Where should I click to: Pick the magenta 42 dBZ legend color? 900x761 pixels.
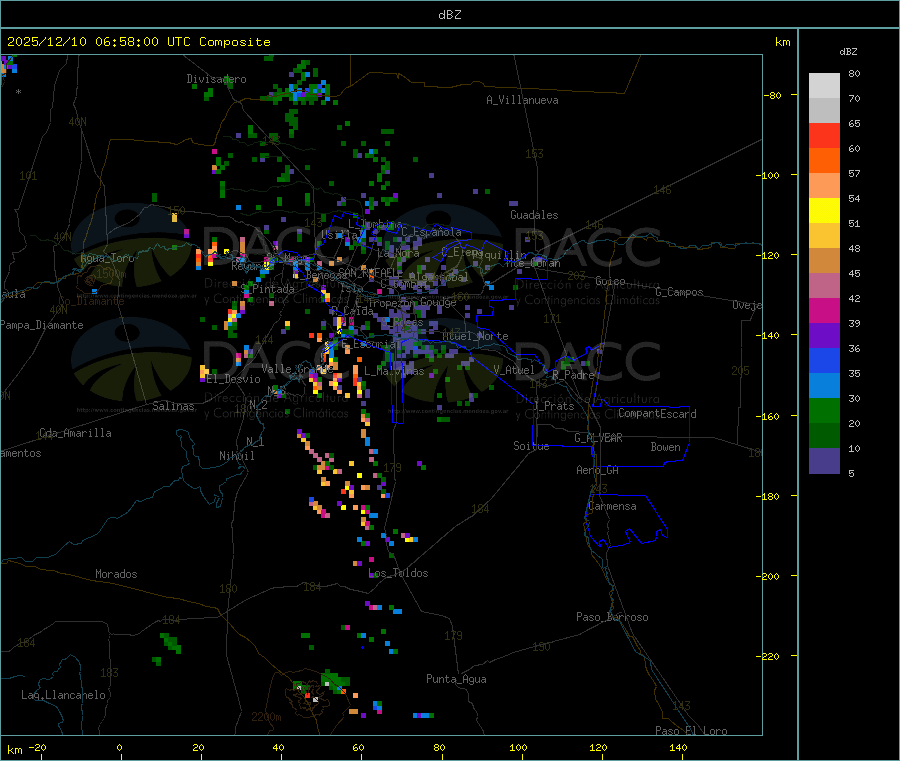click(824, 310)
